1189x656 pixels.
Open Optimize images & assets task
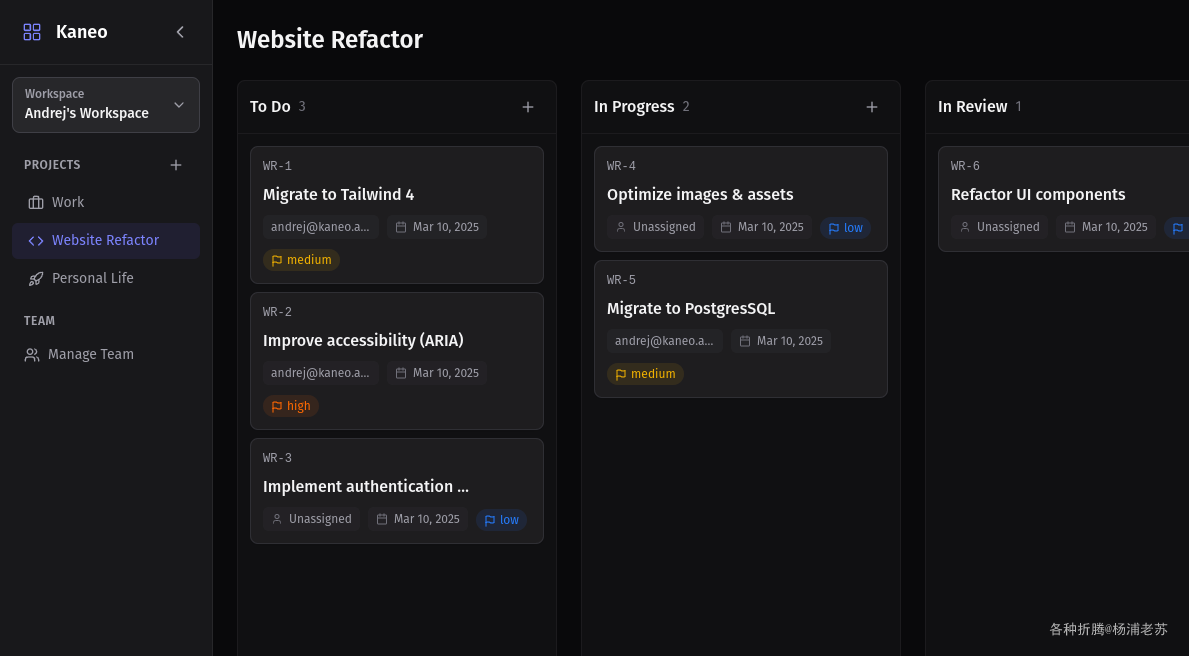tap(700, 194)
